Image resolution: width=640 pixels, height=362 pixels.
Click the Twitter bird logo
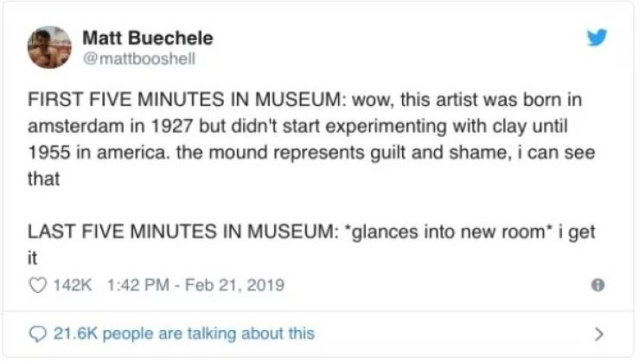pyautogui.click(x=597, y=38)
